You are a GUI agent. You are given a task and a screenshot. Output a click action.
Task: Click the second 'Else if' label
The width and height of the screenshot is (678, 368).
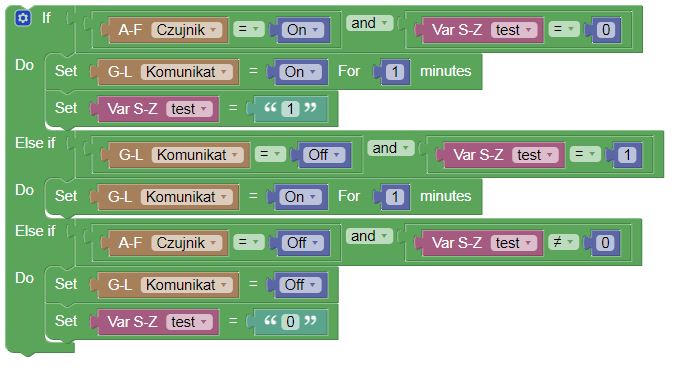click(35, 231)
